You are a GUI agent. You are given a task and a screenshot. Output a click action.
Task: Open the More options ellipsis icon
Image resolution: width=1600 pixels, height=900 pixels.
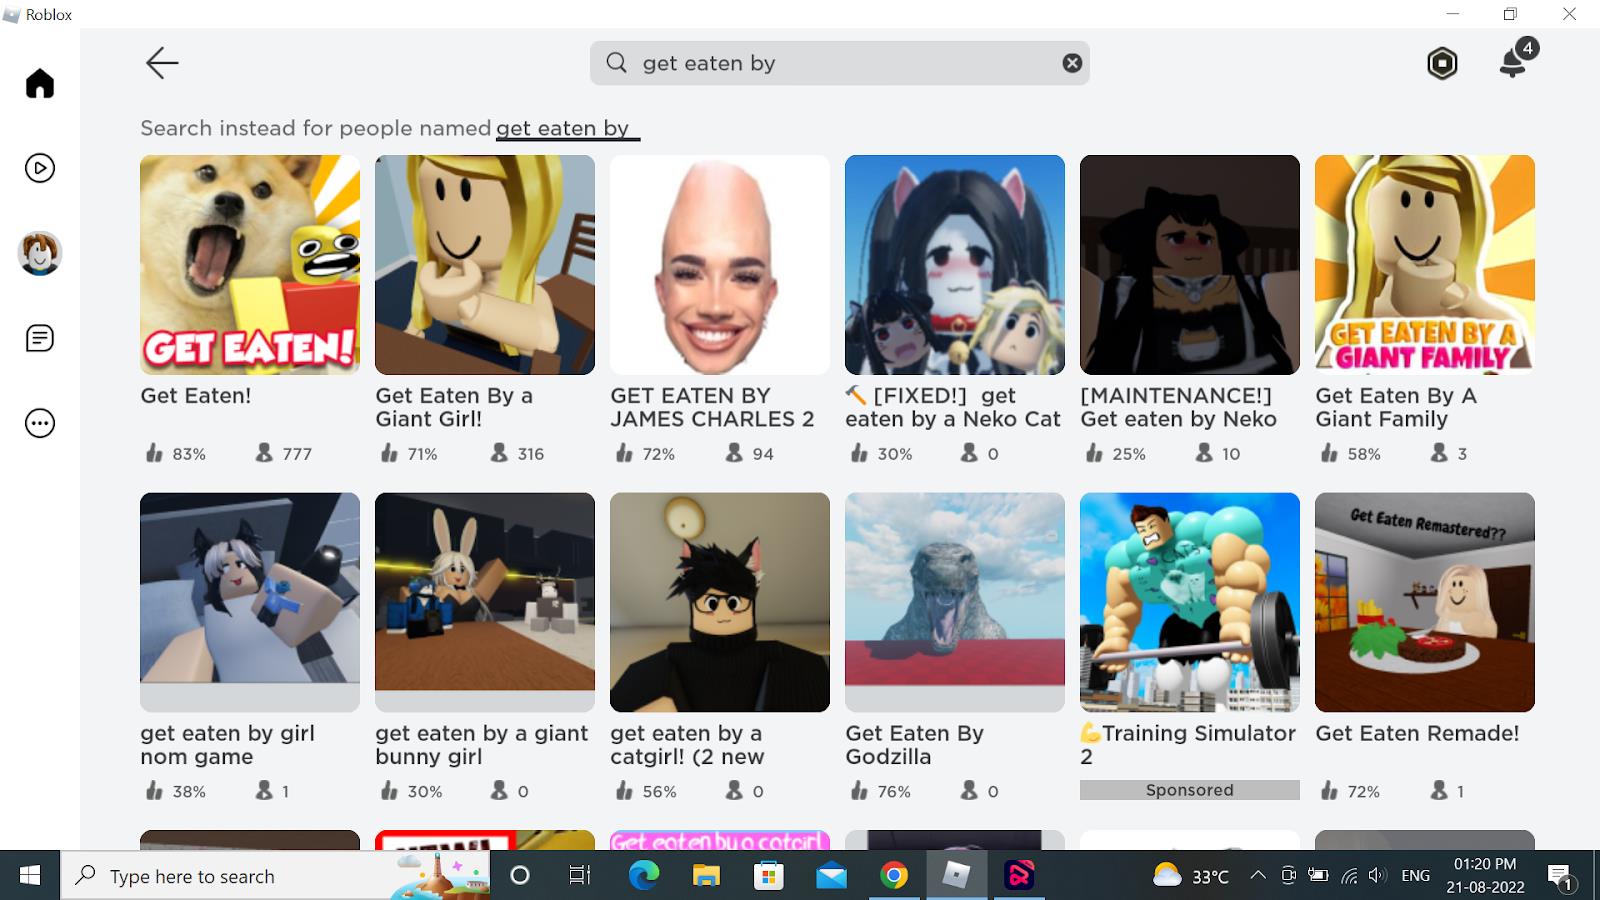click(40, 423)
